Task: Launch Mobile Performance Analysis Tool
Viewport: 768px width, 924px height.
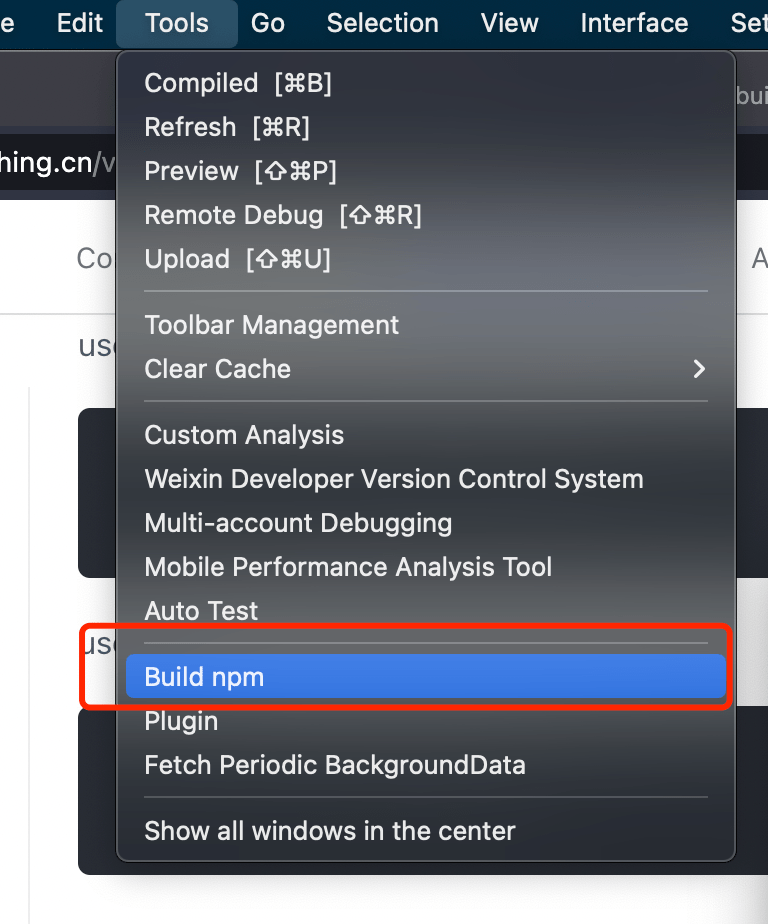Action: click(348, 567)
